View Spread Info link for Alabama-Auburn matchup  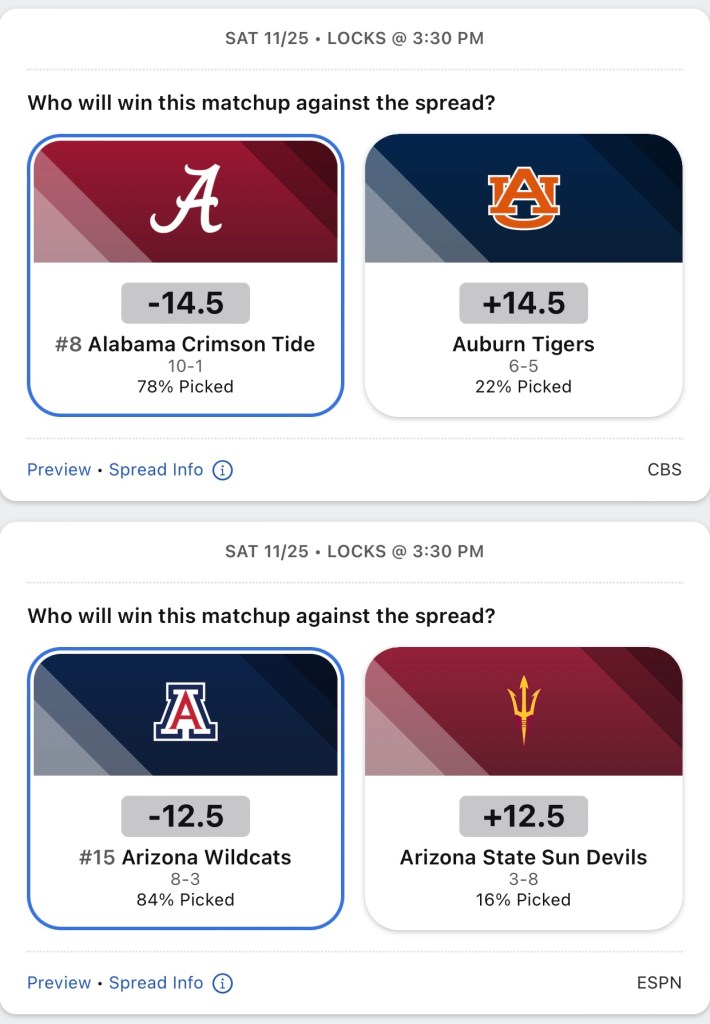[x=156, y=470]
